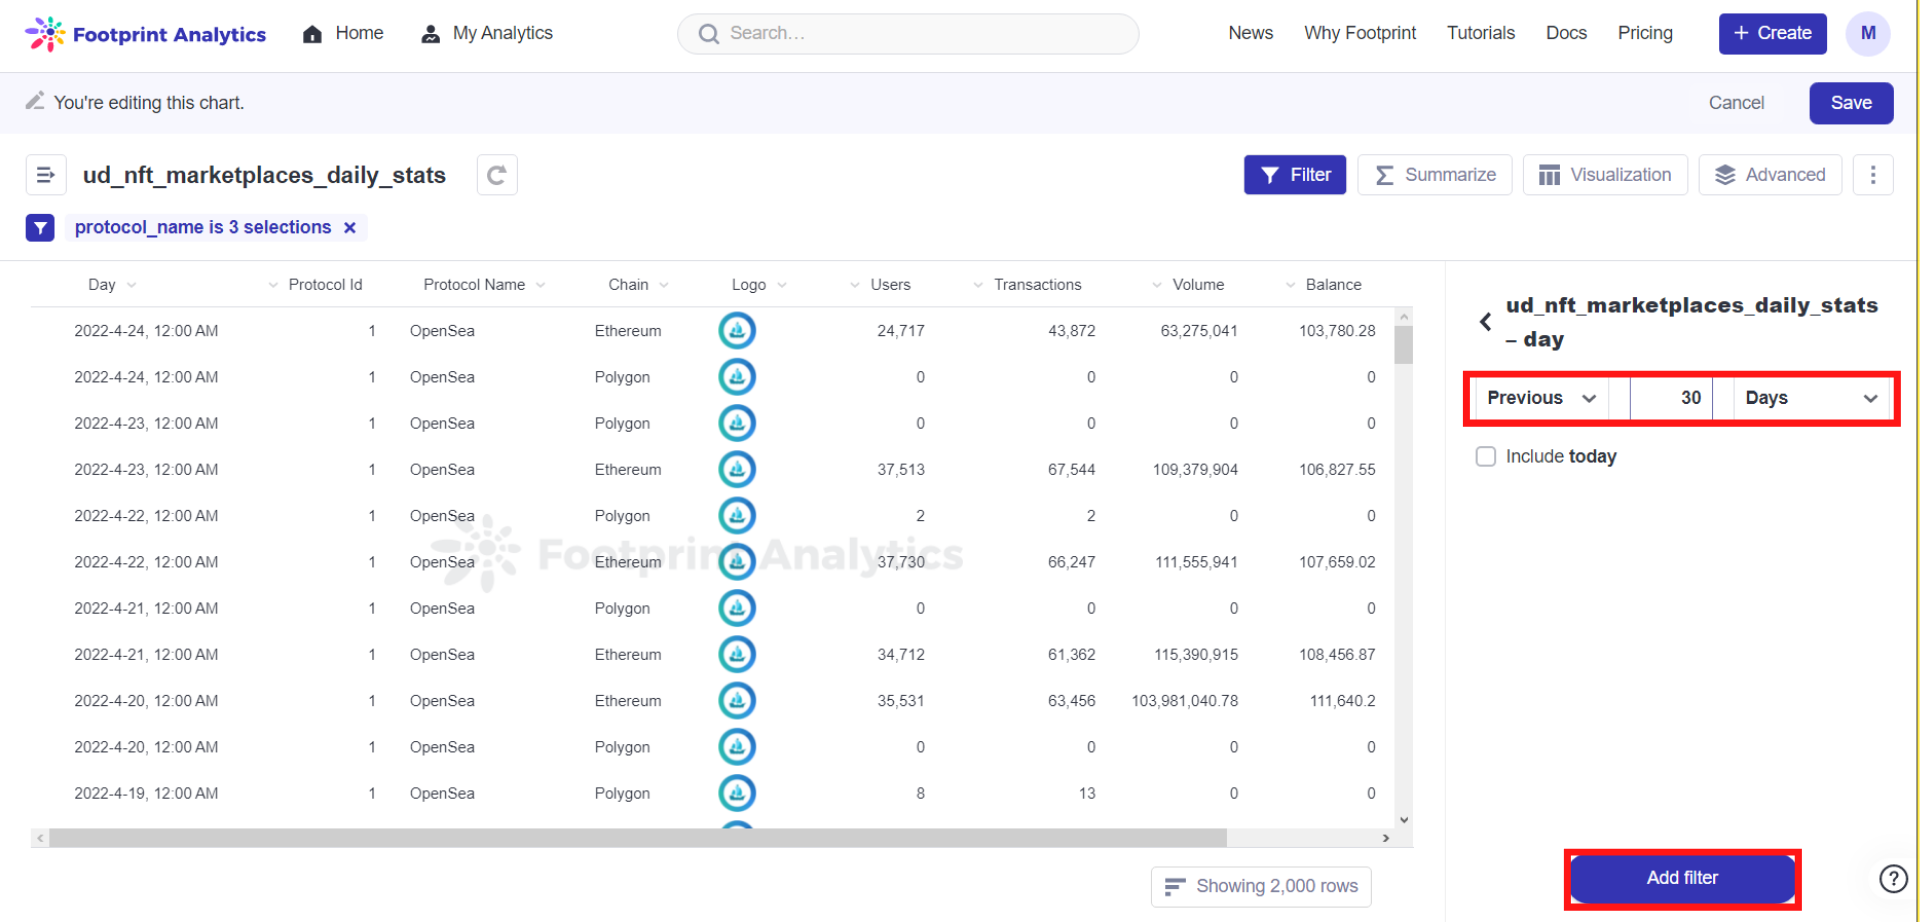Image resolution: width=1920 pixels, height=922 pixels.
Task: Click the Footprint Analytics logo
Action: (146, 34)
